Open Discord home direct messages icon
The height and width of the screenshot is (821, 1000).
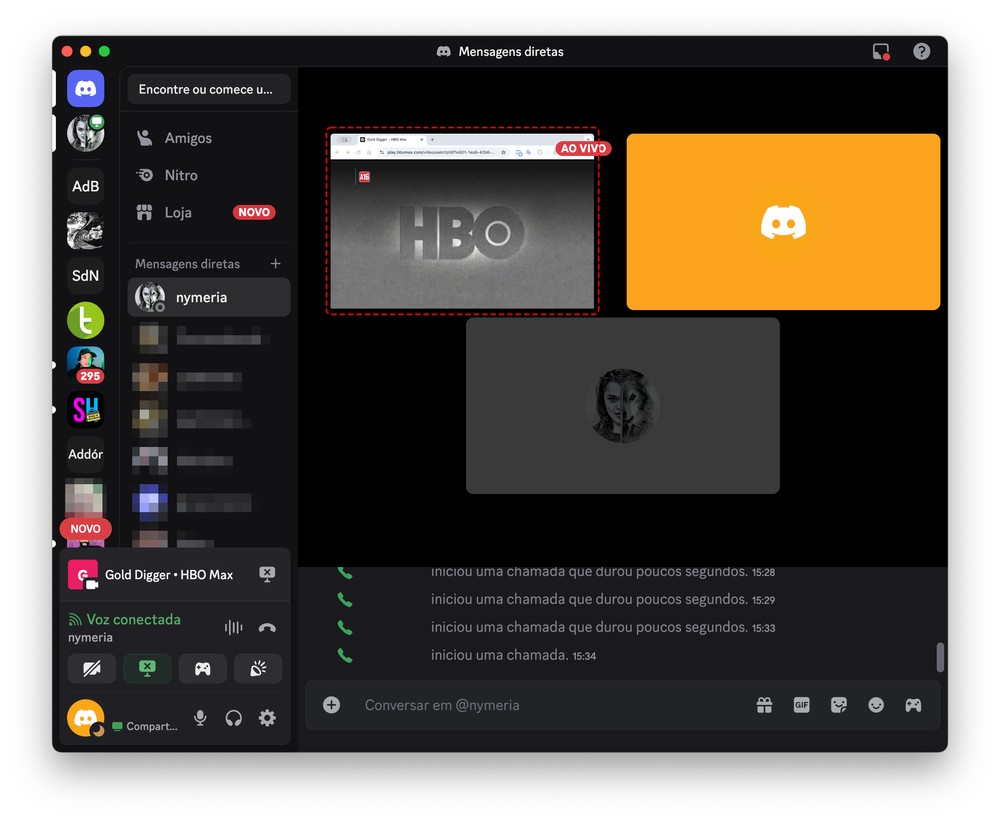coord(85,89)
